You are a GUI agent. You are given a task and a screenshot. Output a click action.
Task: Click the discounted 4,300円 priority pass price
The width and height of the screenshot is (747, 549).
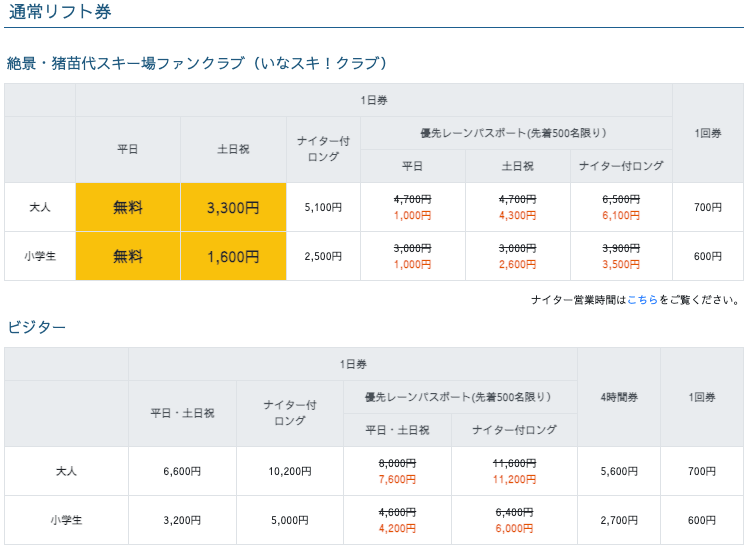[517, 216]
